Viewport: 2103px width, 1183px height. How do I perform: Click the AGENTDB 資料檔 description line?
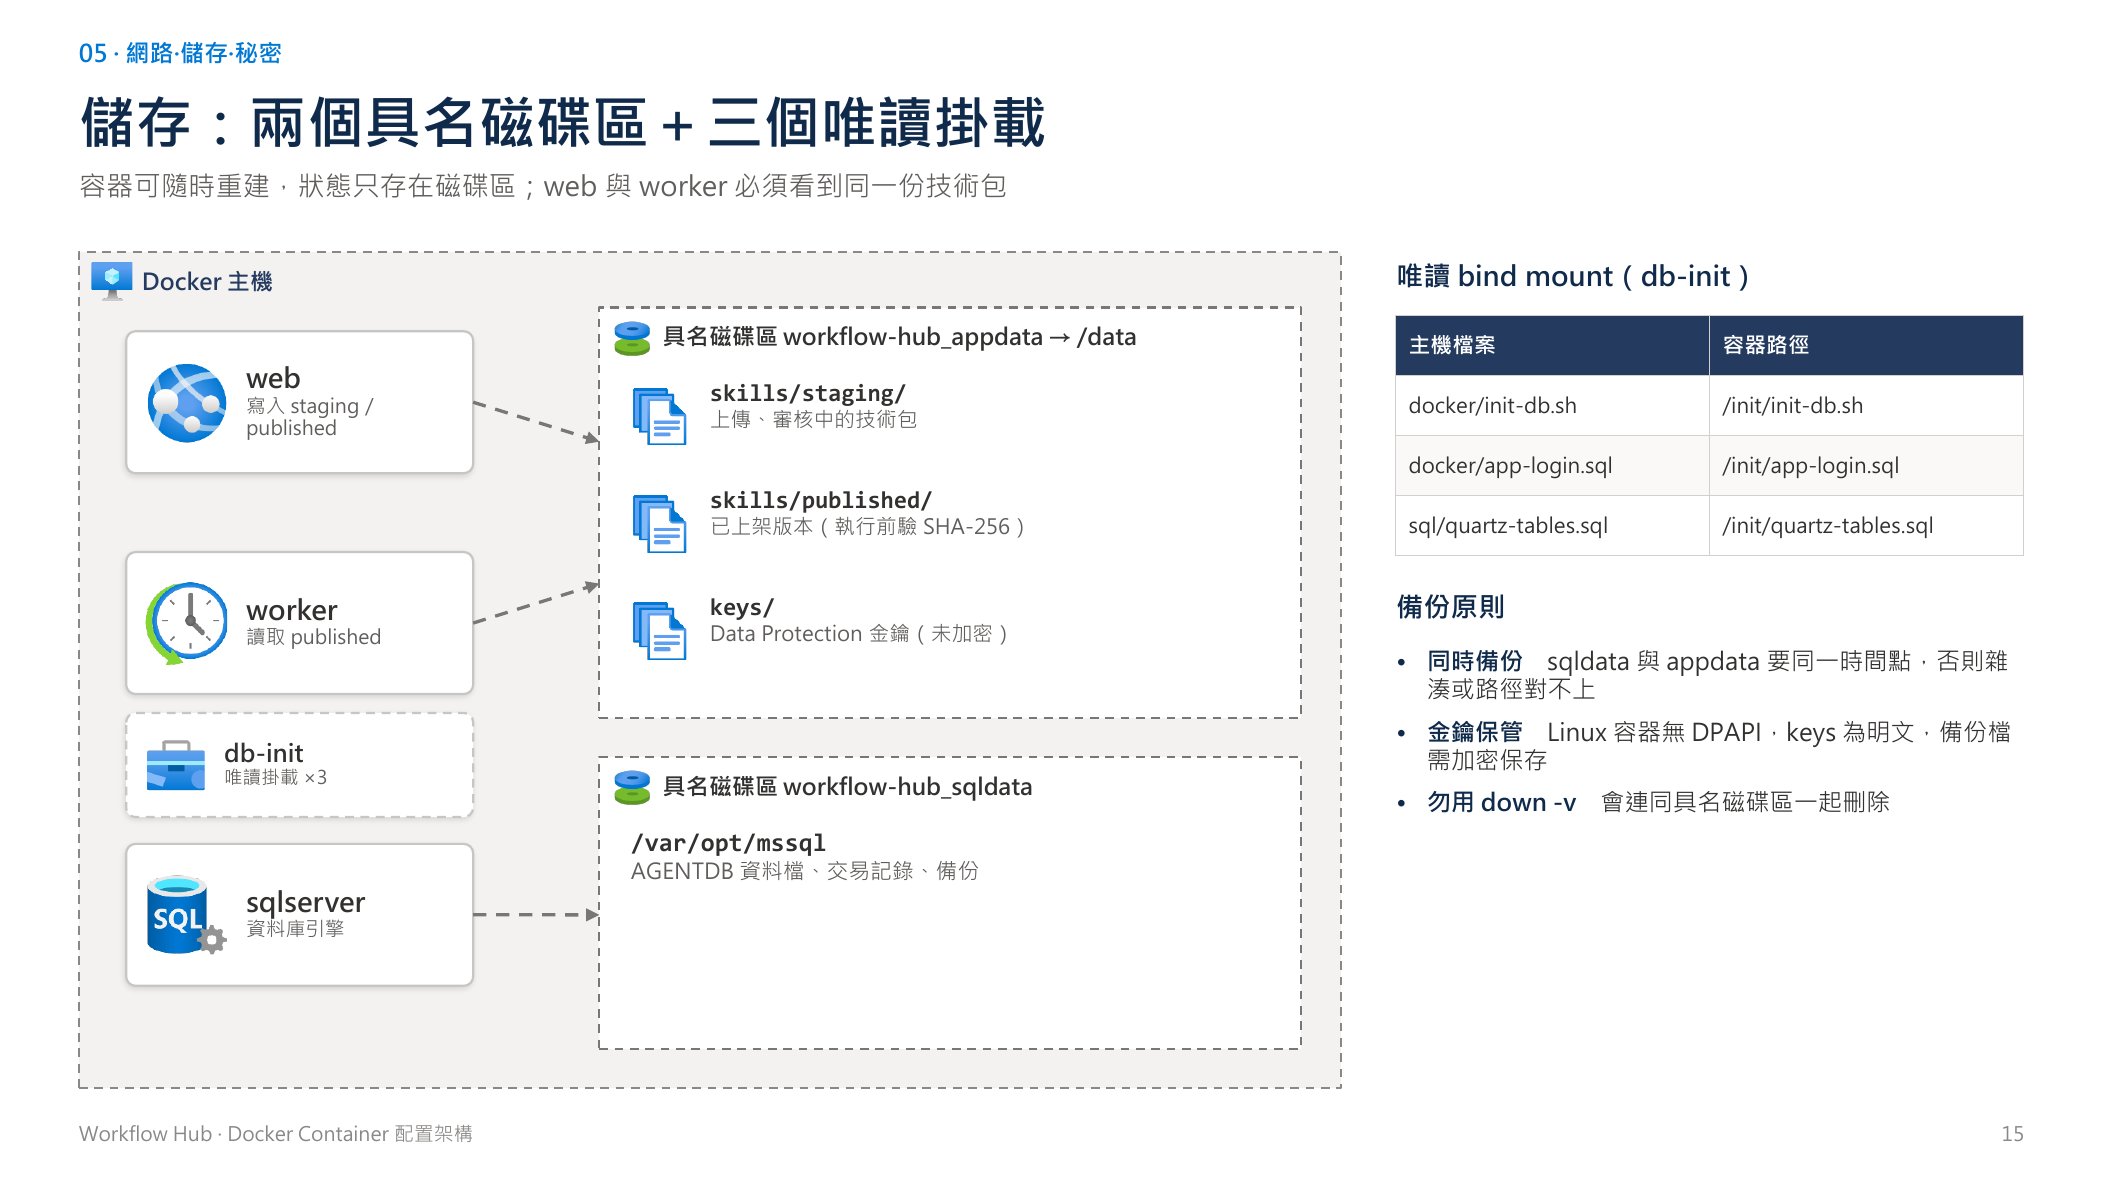click(x=804, y=870)
